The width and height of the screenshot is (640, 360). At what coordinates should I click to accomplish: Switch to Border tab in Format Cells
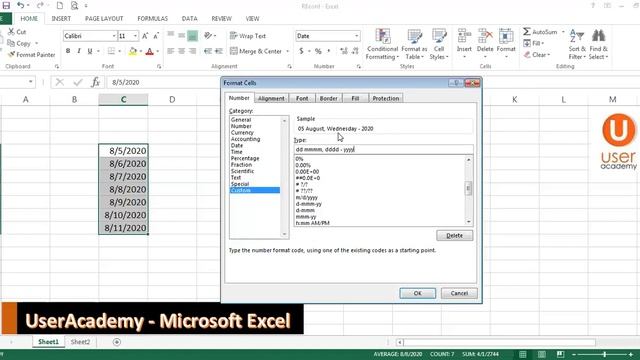[x=329, y=98]
